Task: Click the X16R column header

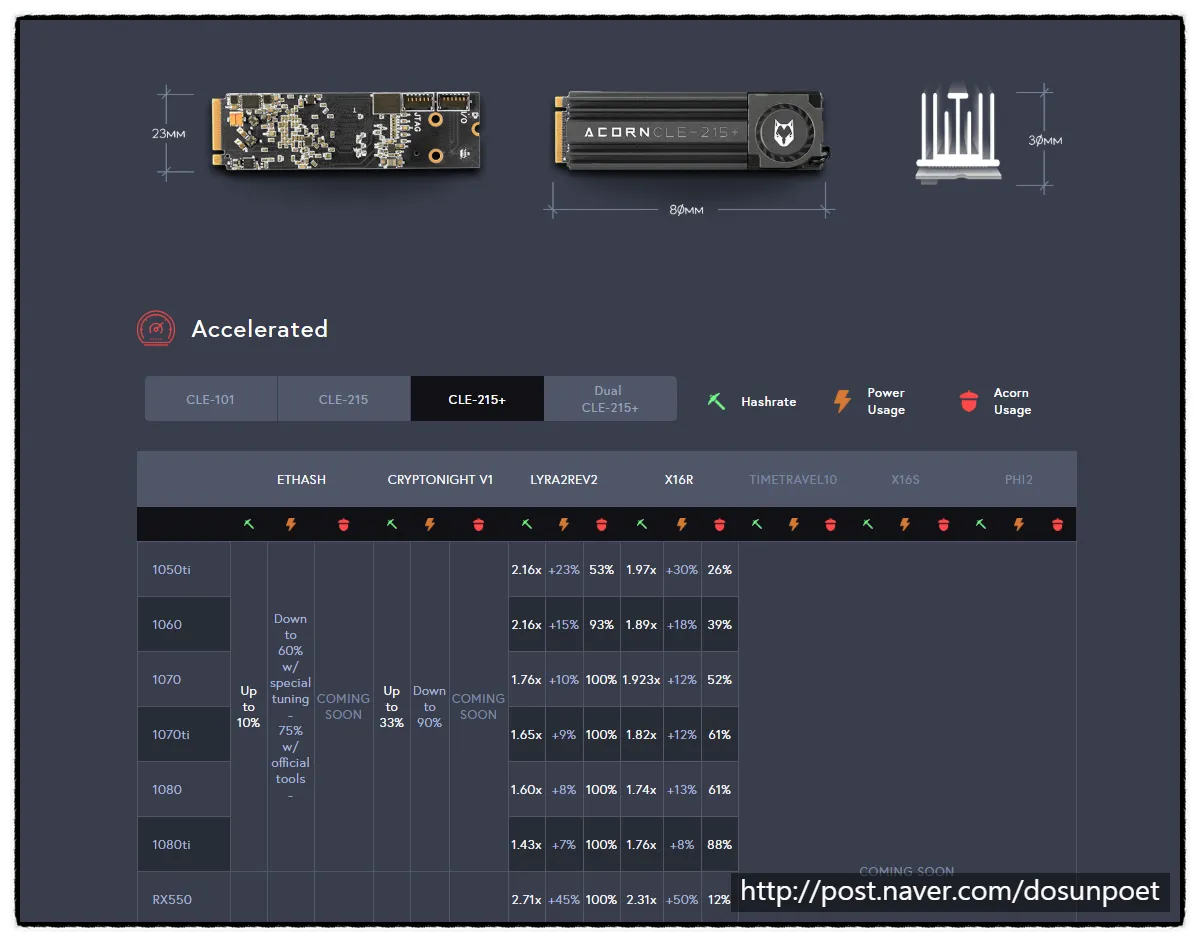Action: 679,480
